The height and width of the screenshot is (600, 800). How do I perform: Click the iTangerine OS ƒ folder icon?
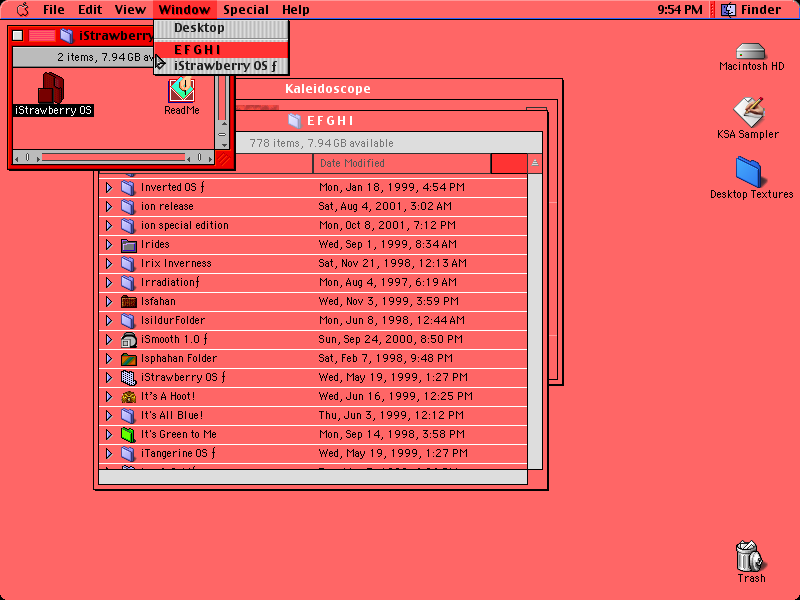[128, 453]
